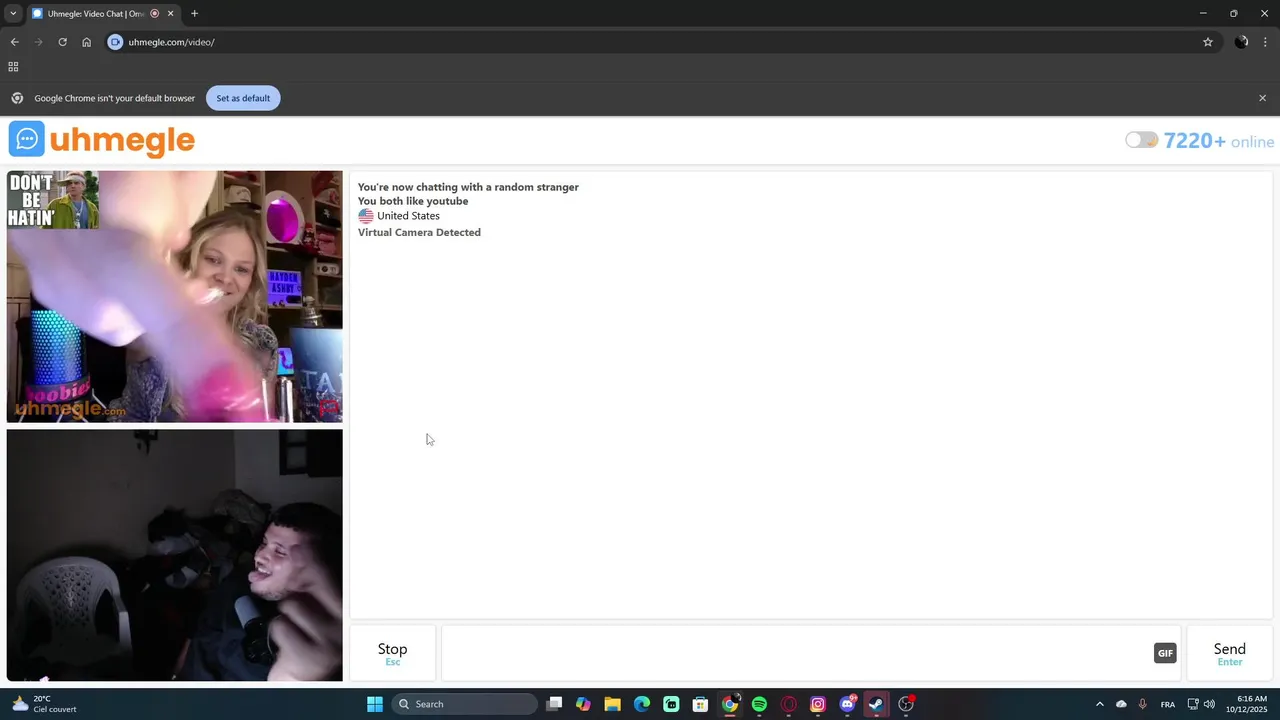
Task: Open a new browser tab
Action: click(x=194, y=14)
